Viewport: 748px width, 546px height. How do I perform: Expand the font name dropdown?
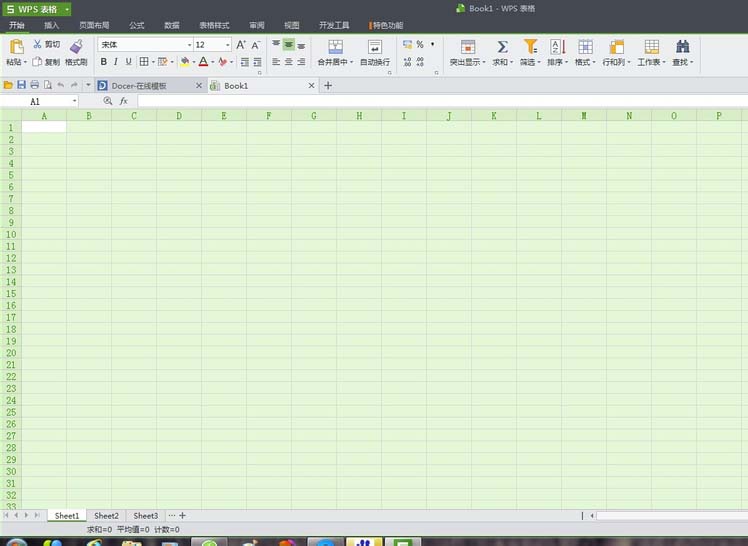189,45
